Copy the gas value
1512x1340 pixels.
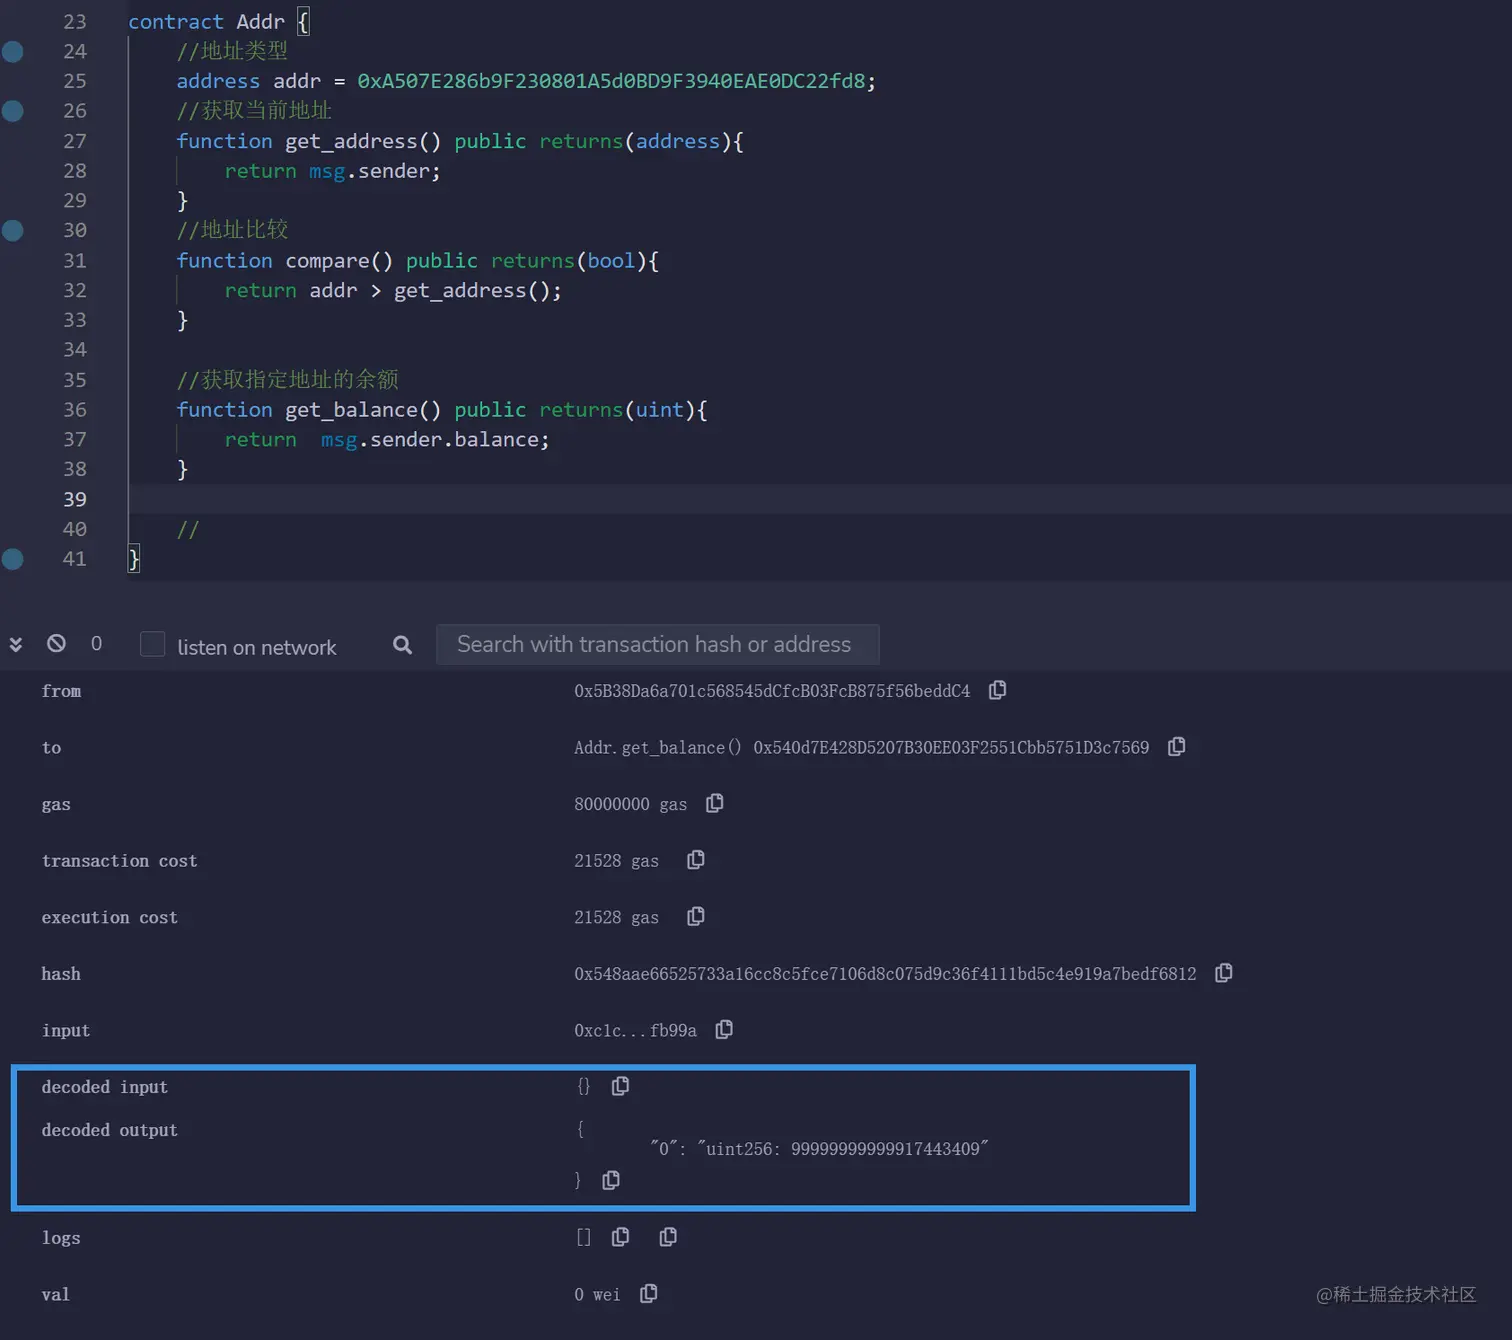pos(715,803)
